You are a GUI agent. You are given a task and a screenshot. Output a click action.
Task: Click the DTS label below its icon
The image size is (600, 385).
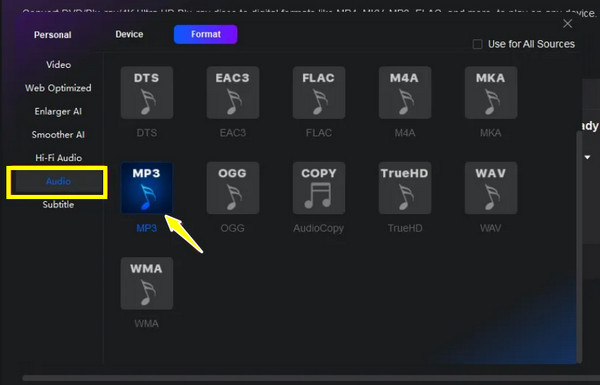click(x=147, y=133)
